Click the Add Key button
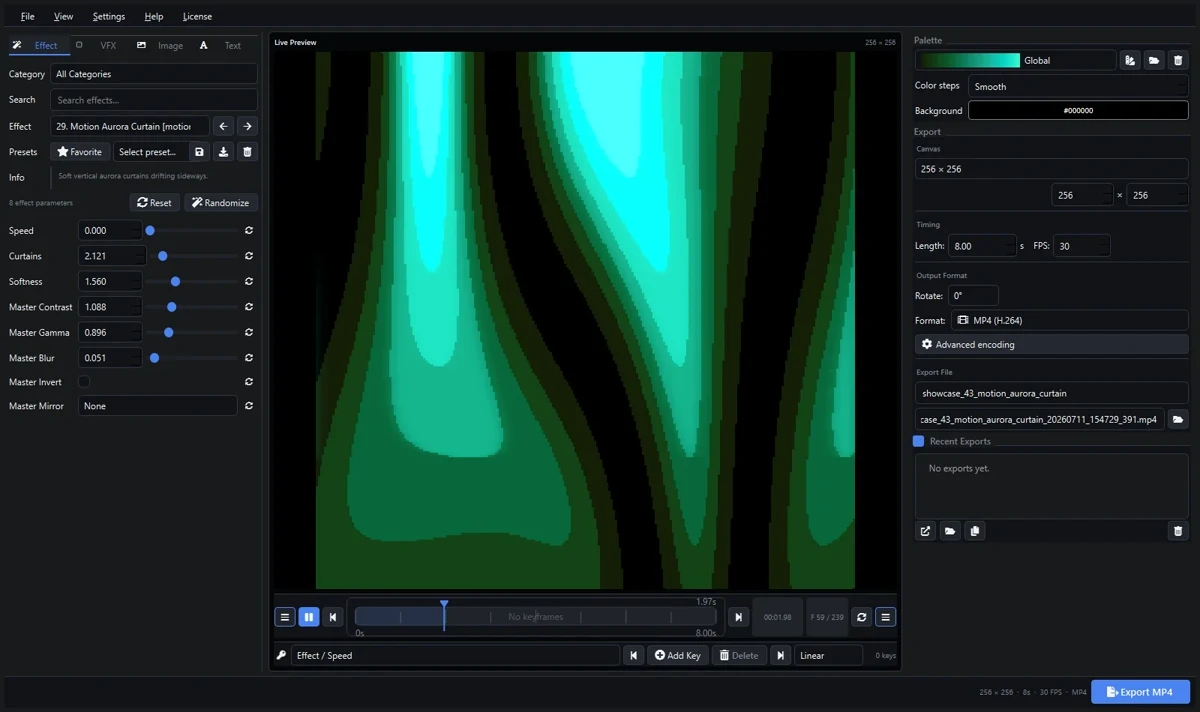This screenshot has width=1200, height=712. [677, 655]
